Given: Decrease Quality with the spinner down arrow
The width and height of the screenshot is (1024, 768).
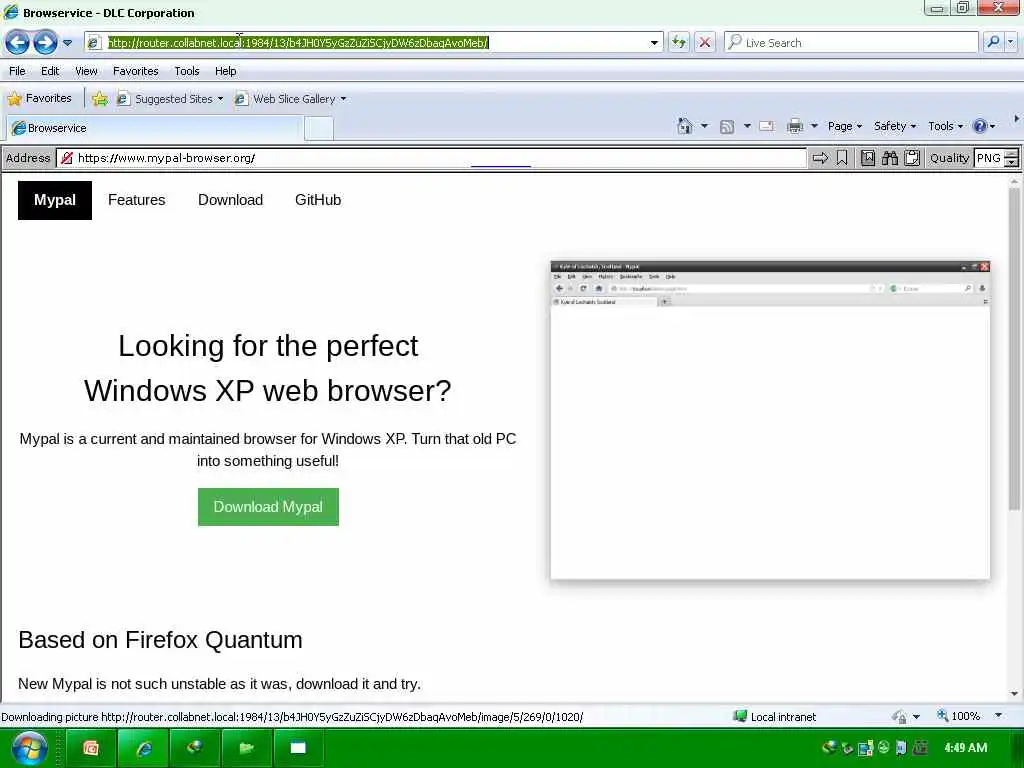Looking at the screenshot, I should coord(1011,162).
